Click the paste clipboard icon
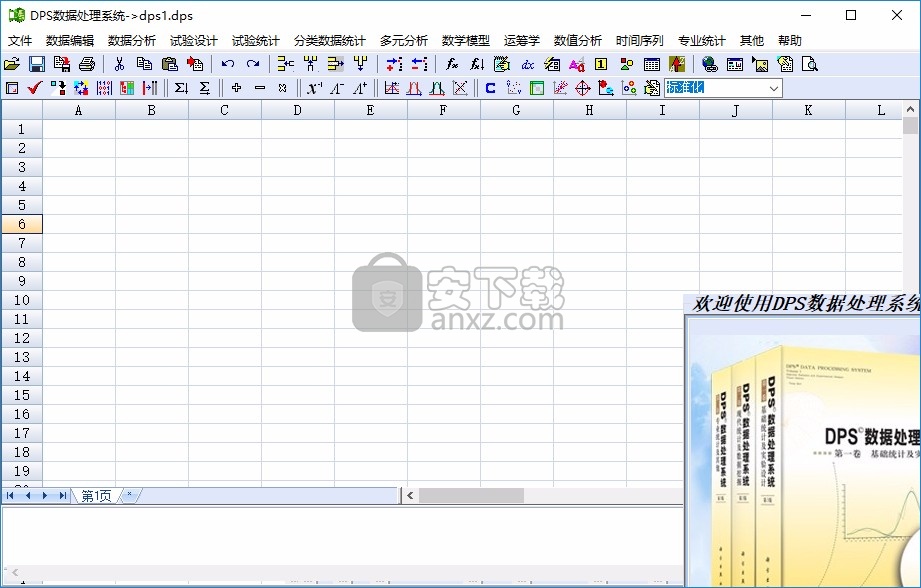The image size is (921, 588). point(170,64)
